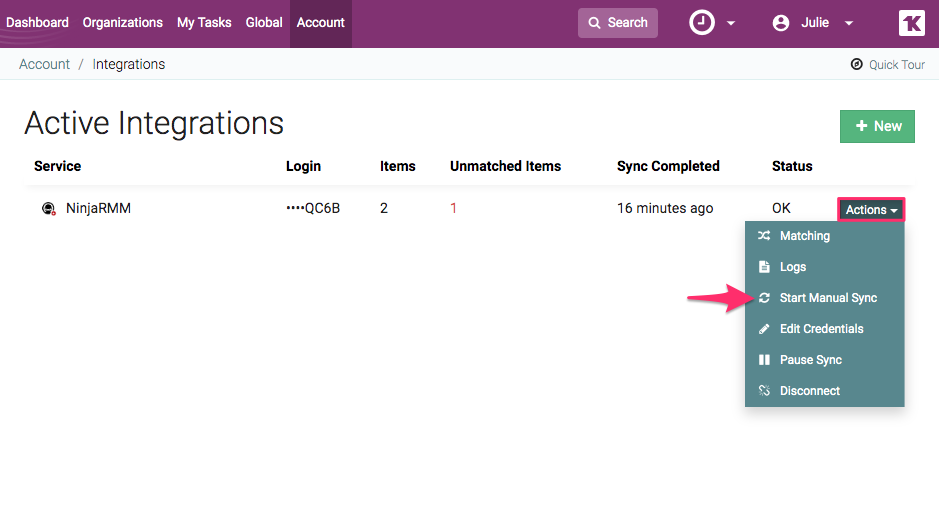Screen dimensions: 939x524
Task: Click the Search field in header
Action: tap(618, 22)
